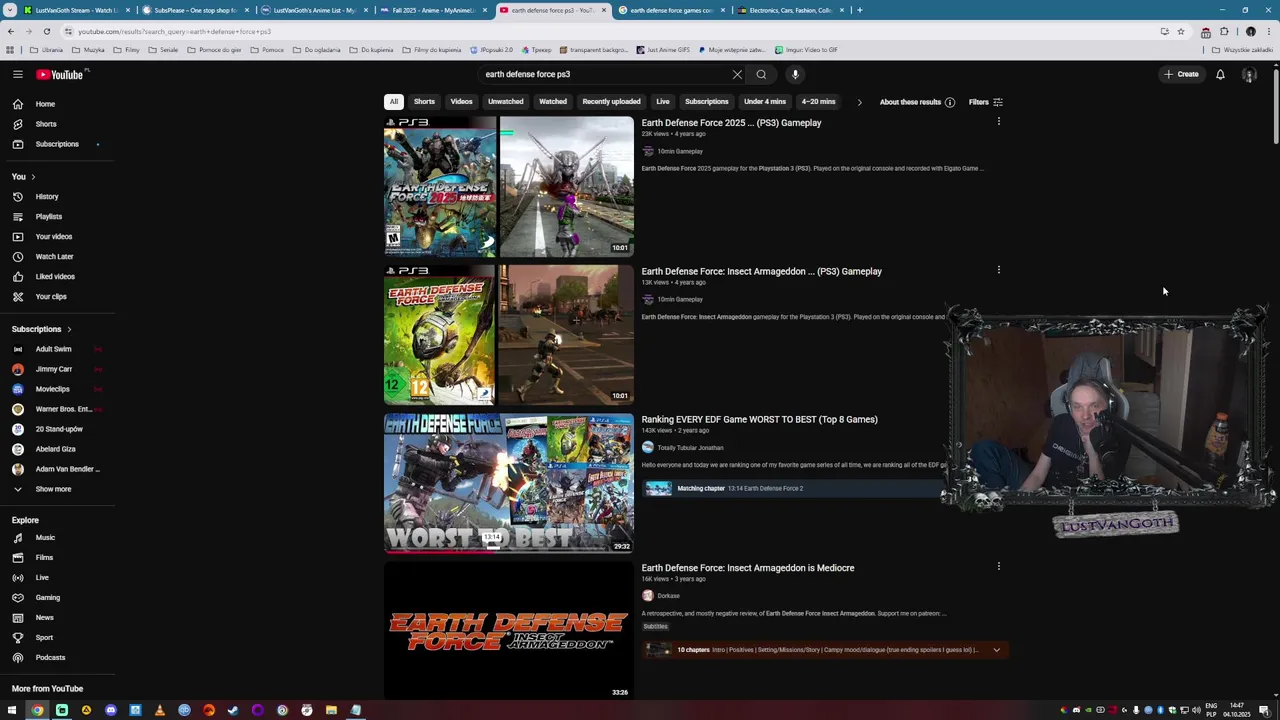The width and height of the screenshot is (1280, 720).
Task: Reload the page with the refresh button
Action: click(46, 31)
